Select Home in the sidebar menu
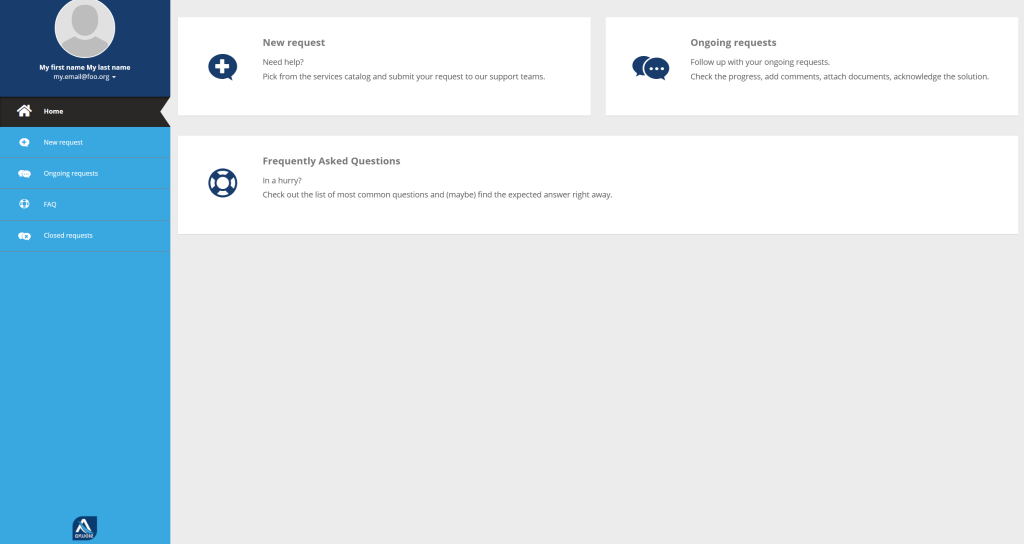 85,112
